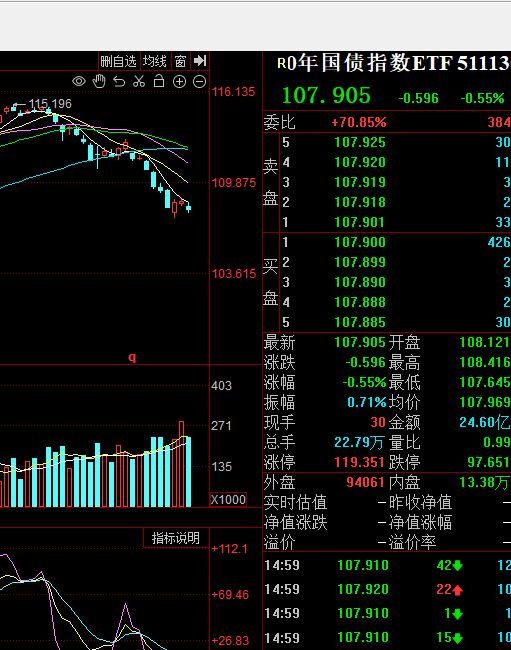Click the 115.196 high price annotation

tap(50, 104)
